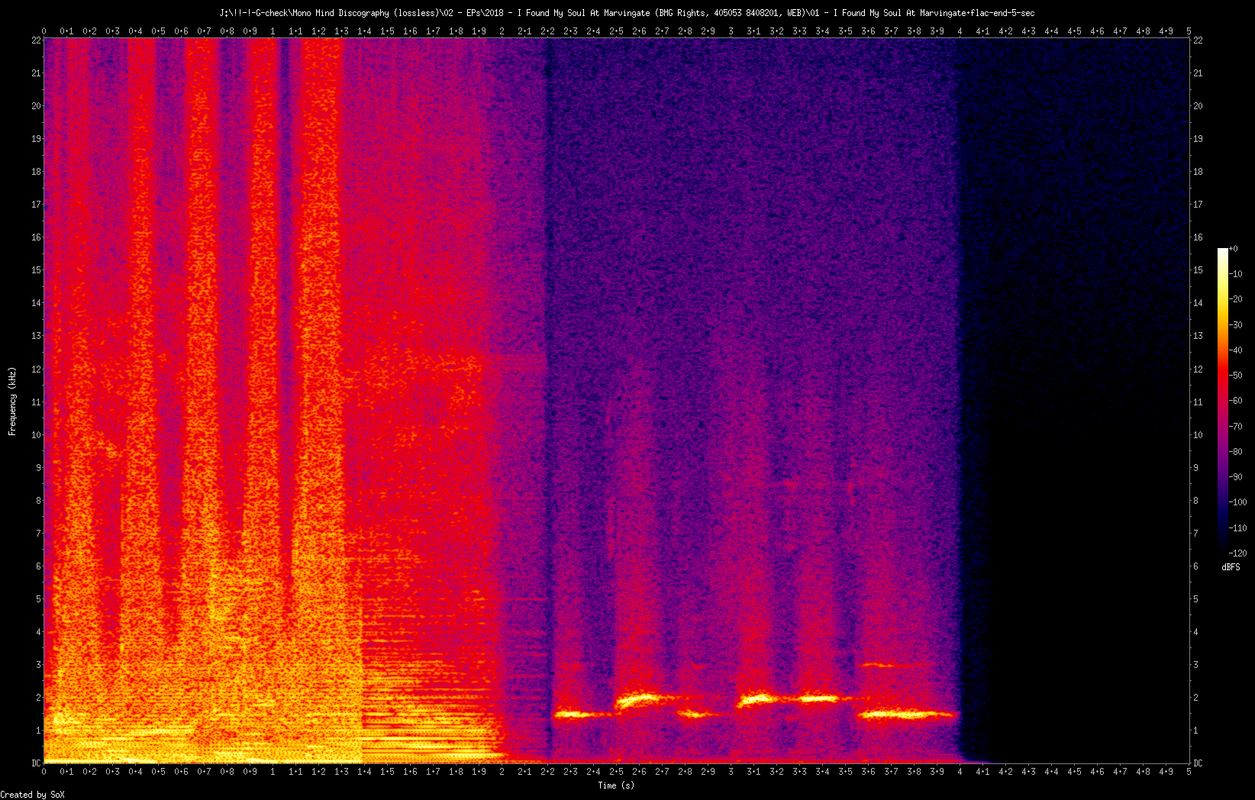
Task: Click the "-40" color scale label
Action: (1236, 350)
